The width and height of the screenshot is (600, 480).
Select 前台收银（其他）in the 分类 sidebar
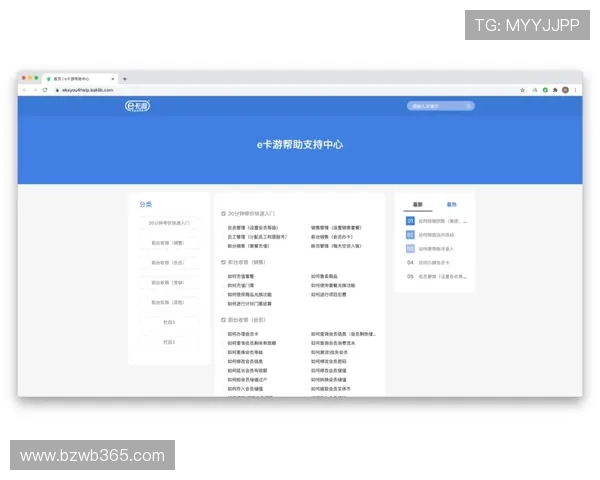[169, 302]
